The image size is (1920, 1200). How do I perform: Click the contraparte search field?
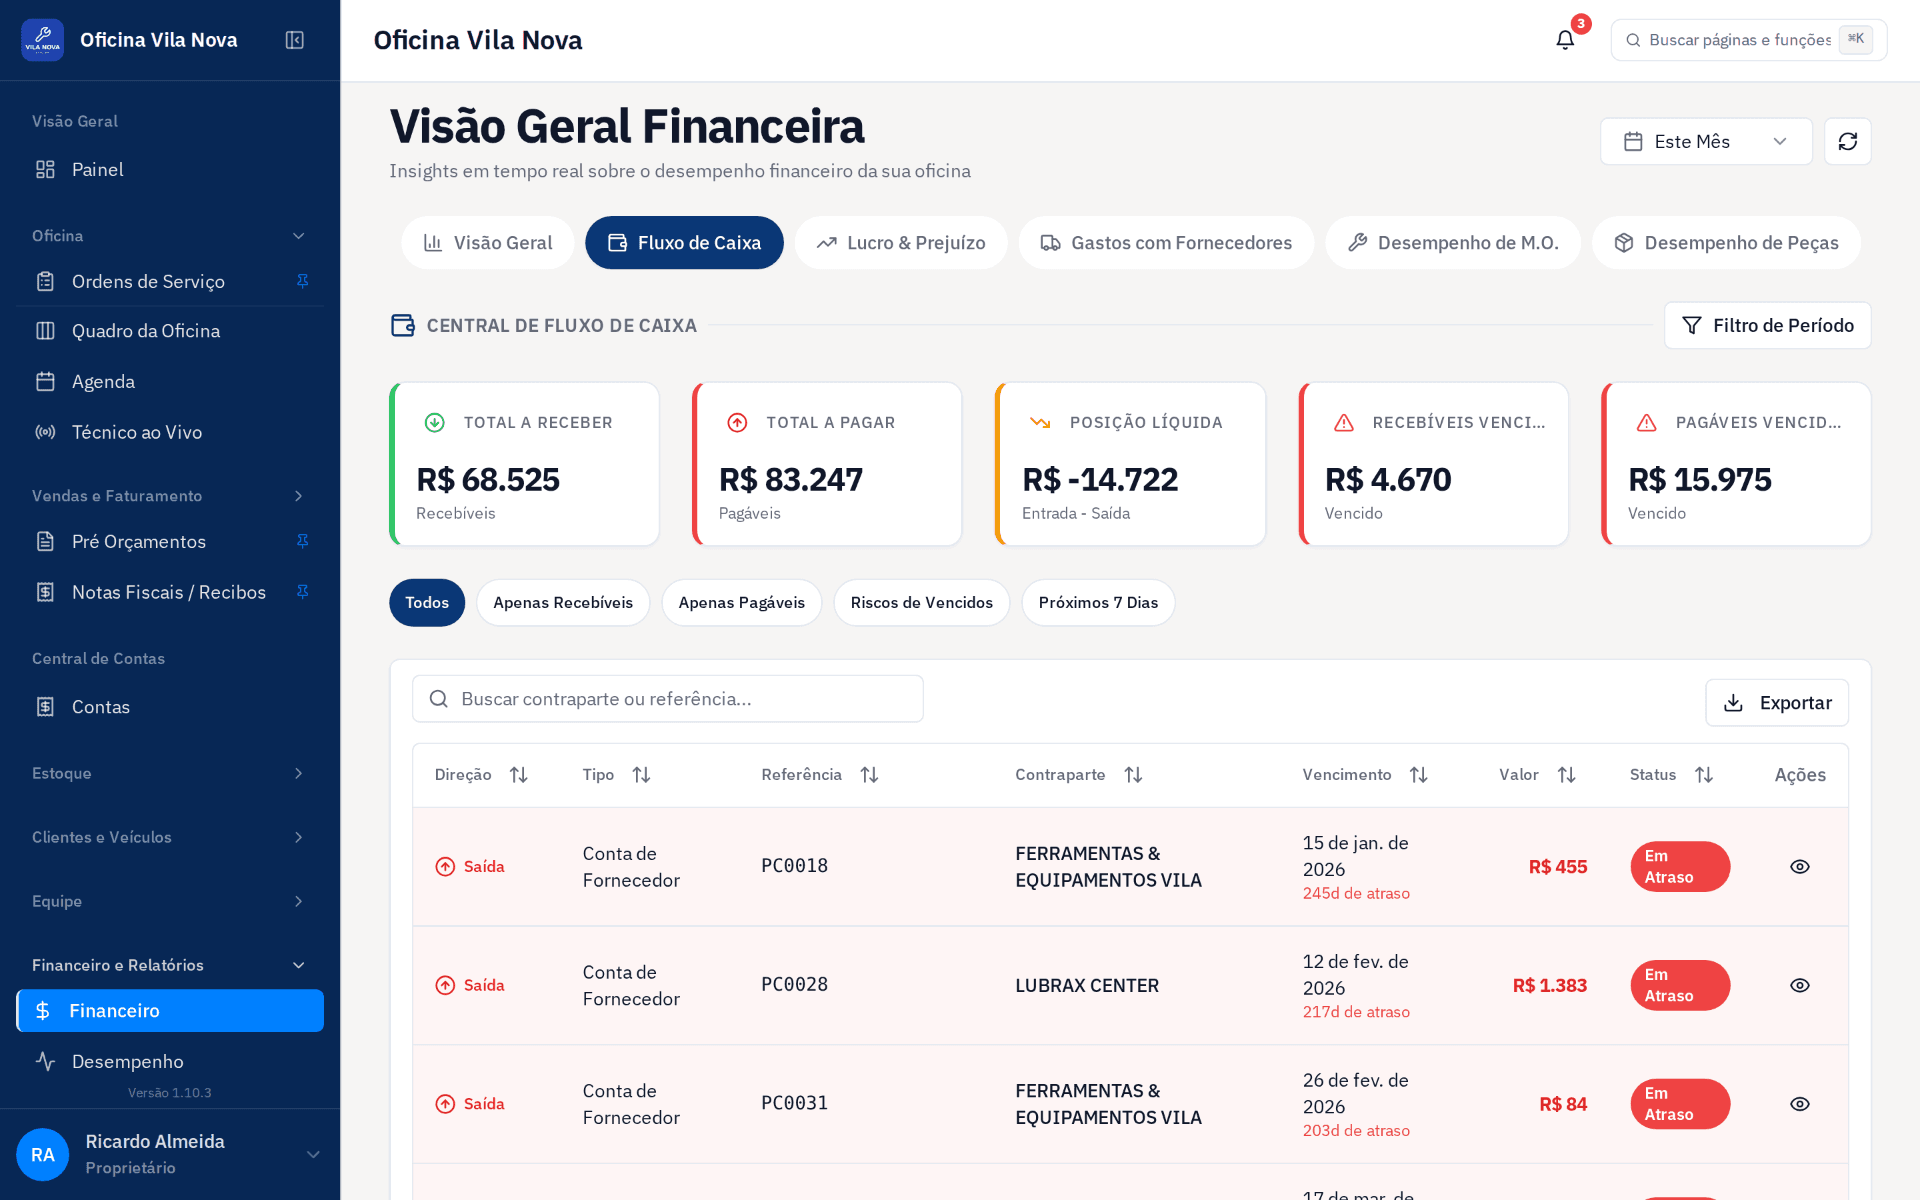pos(667,699)
